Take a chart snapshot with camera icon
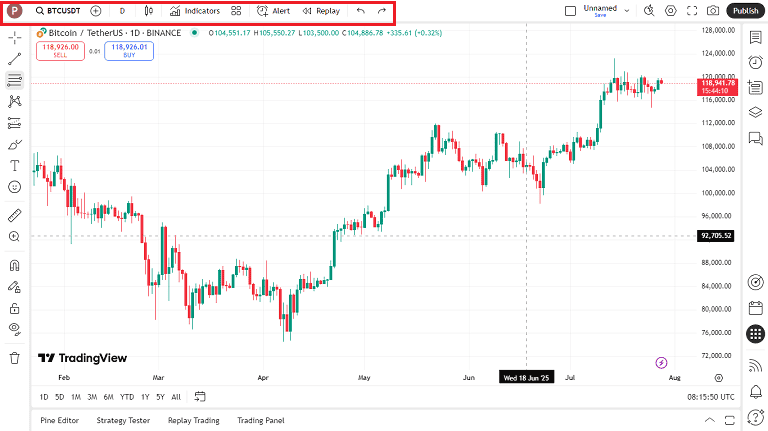The image size is (768, 431). [x=713, y=11]
